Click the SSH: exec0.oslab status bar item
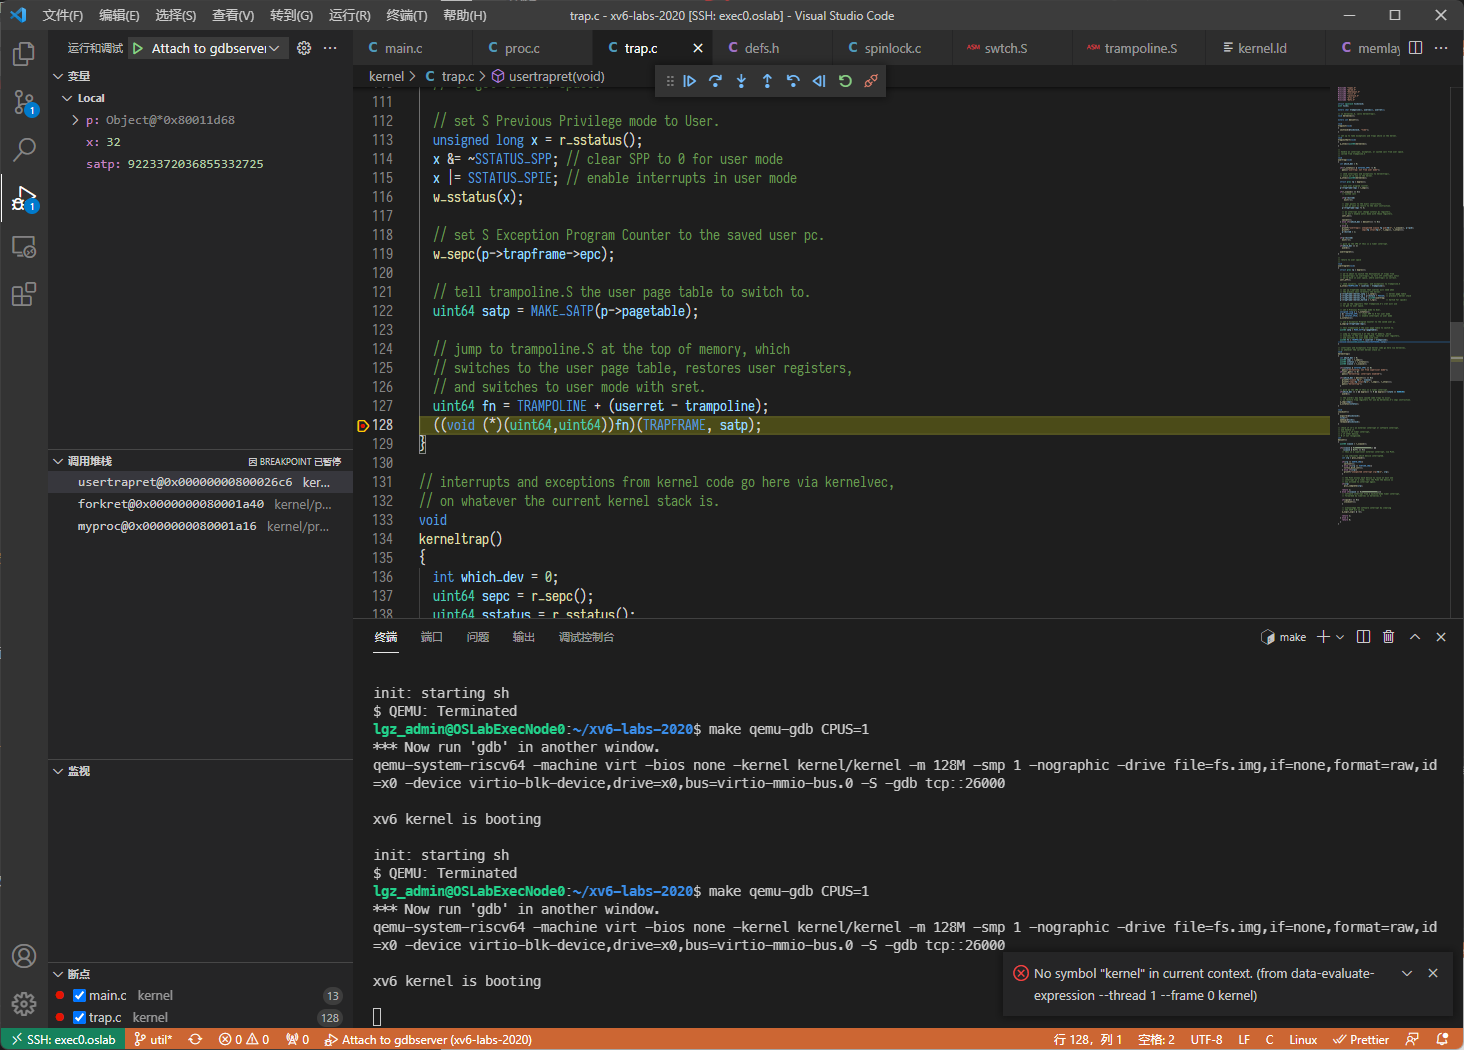This screenshot has width=1464, height=1050. (63, 1039)
